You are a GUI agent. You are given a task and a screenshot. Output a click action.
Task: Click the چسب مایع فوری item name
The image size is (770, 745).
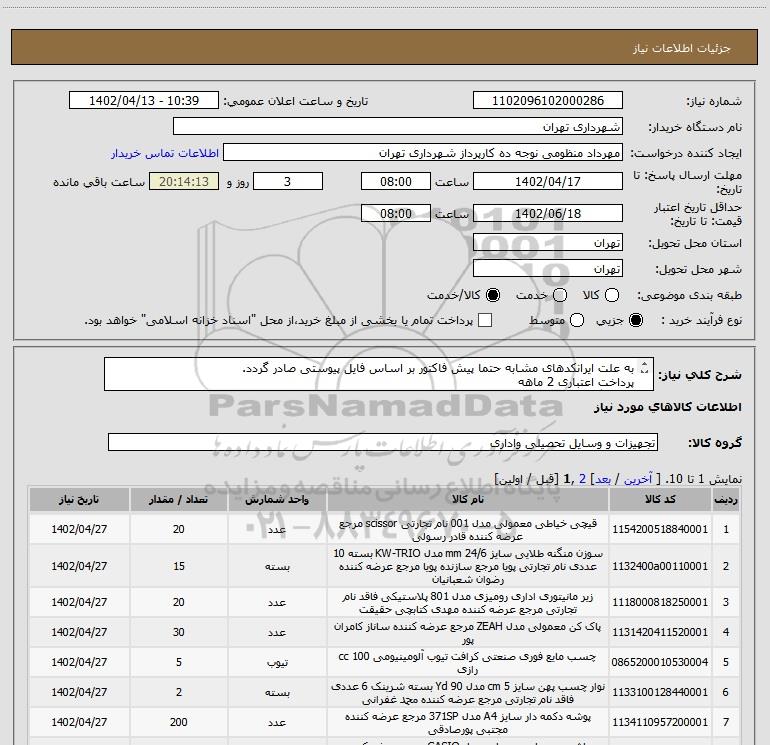[x=468, y=662]
